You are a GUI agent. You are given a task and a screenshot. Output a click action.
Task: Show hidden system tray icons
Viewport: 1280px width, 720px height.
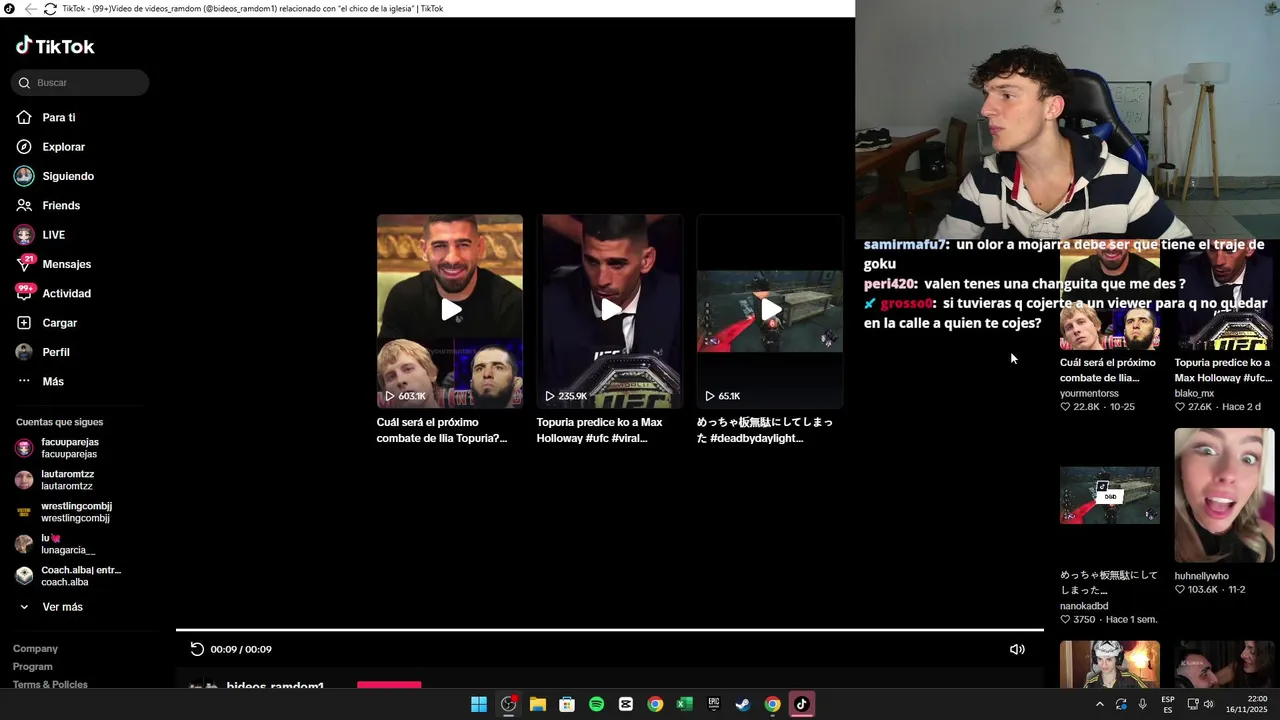click(1100, 704)
